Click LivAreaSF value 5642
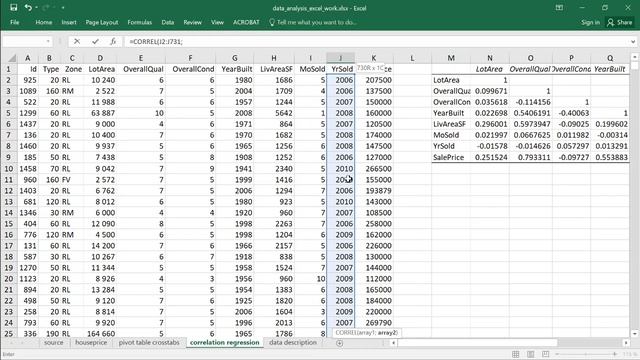Image resolution: width=640 pixels, height=360 pixels. click(x=274, y=113)
